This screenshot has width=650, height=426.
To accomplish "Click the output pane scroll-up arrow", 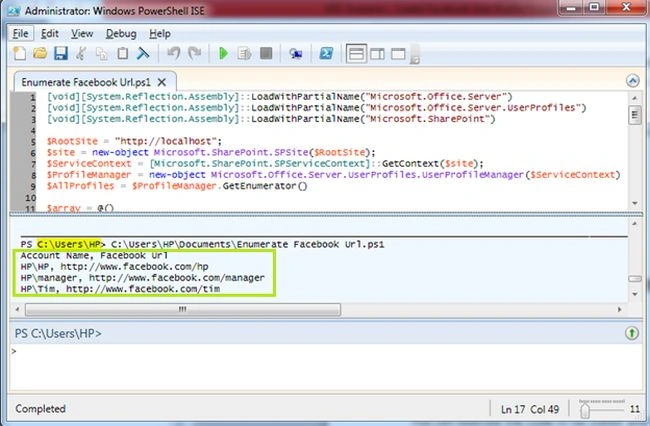I will (x=634, y=223).
